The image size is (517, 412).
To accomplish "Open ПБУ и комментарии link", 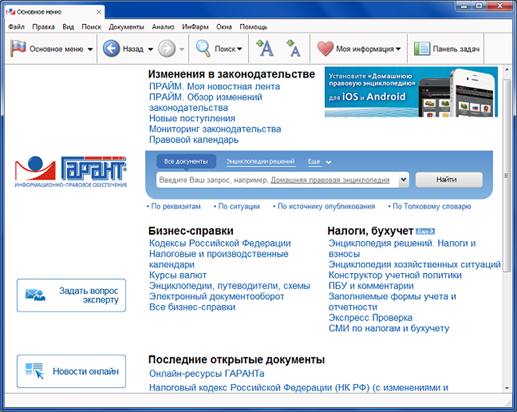I will pyautogui.click(x=371, y=286).
